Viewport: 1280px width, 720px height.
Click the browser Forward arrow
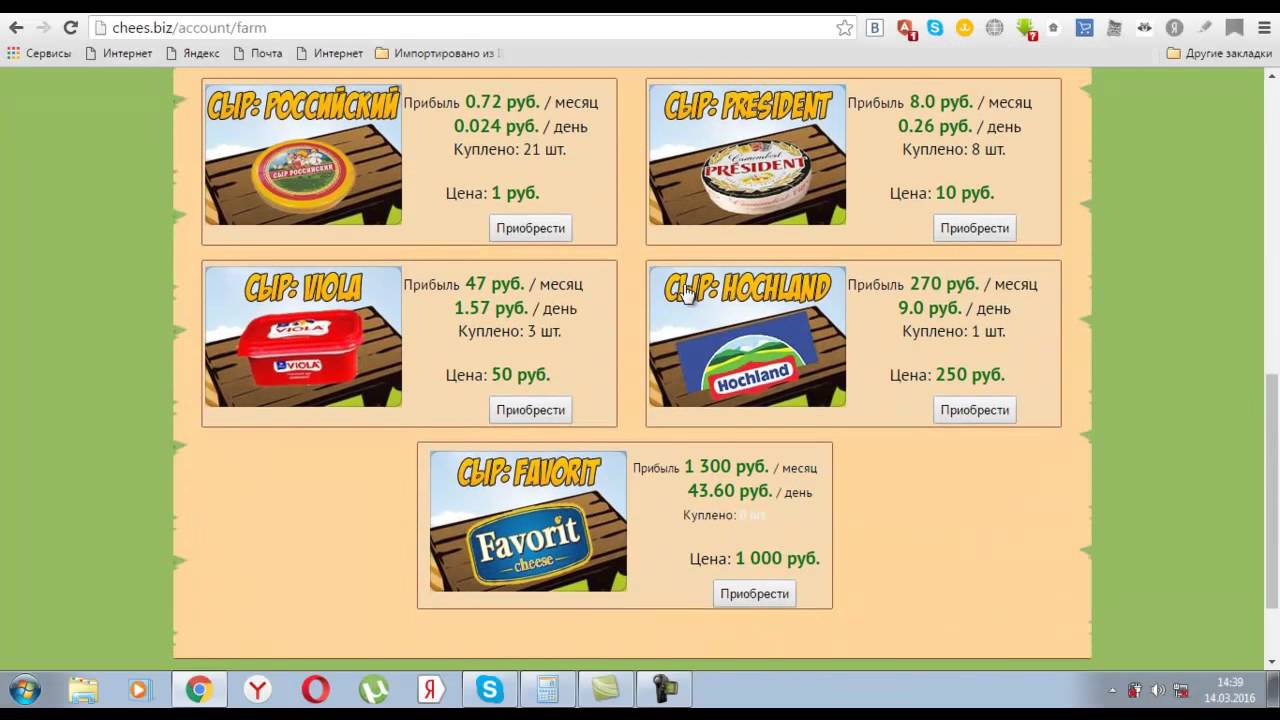[x=43, y=28]
